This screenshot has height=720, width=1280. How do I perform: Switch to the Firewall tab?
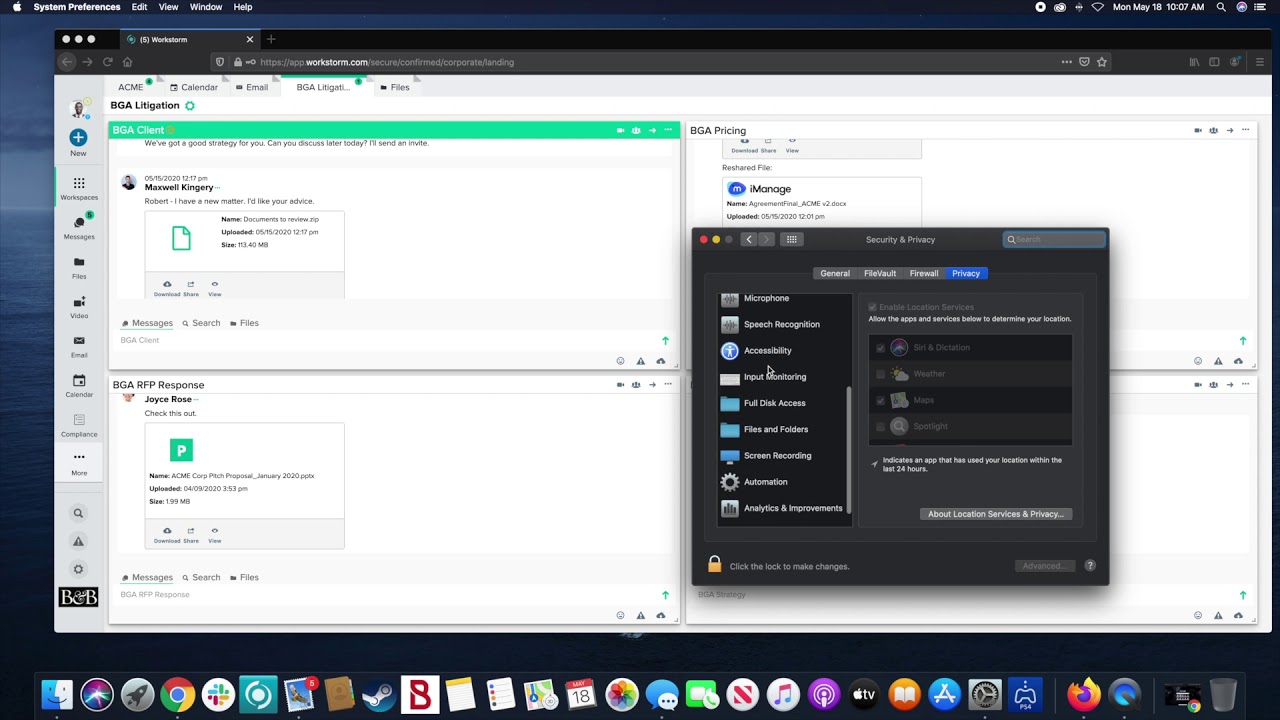pos(924,273)
